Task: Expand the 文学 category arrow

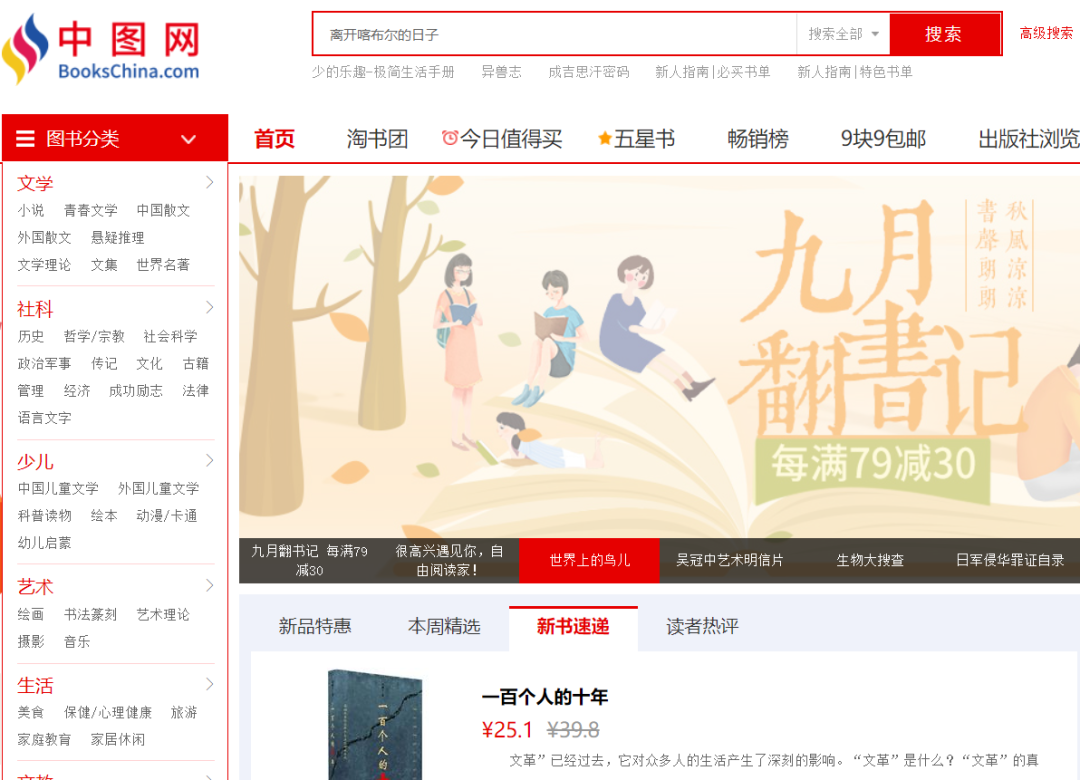Action: (x=209, y=183)
